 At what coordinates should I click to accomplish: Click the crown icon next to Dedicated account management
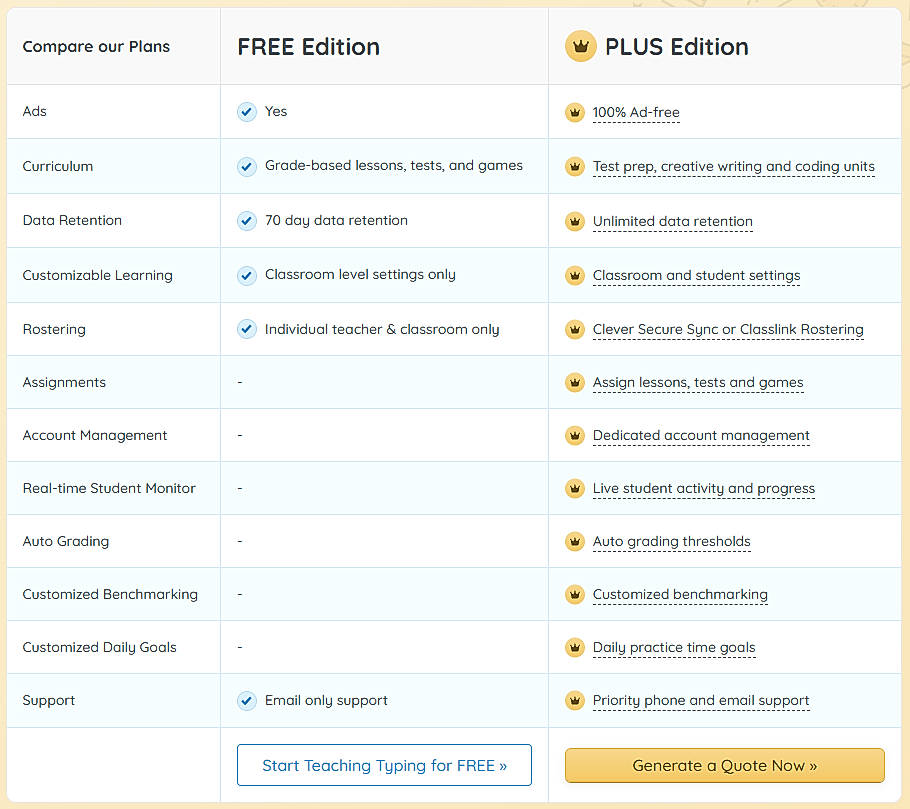tap(575, 435)
